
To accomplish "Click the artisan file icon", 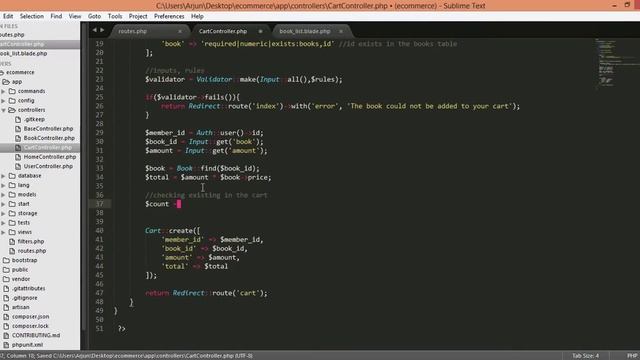I will (6, 307).
